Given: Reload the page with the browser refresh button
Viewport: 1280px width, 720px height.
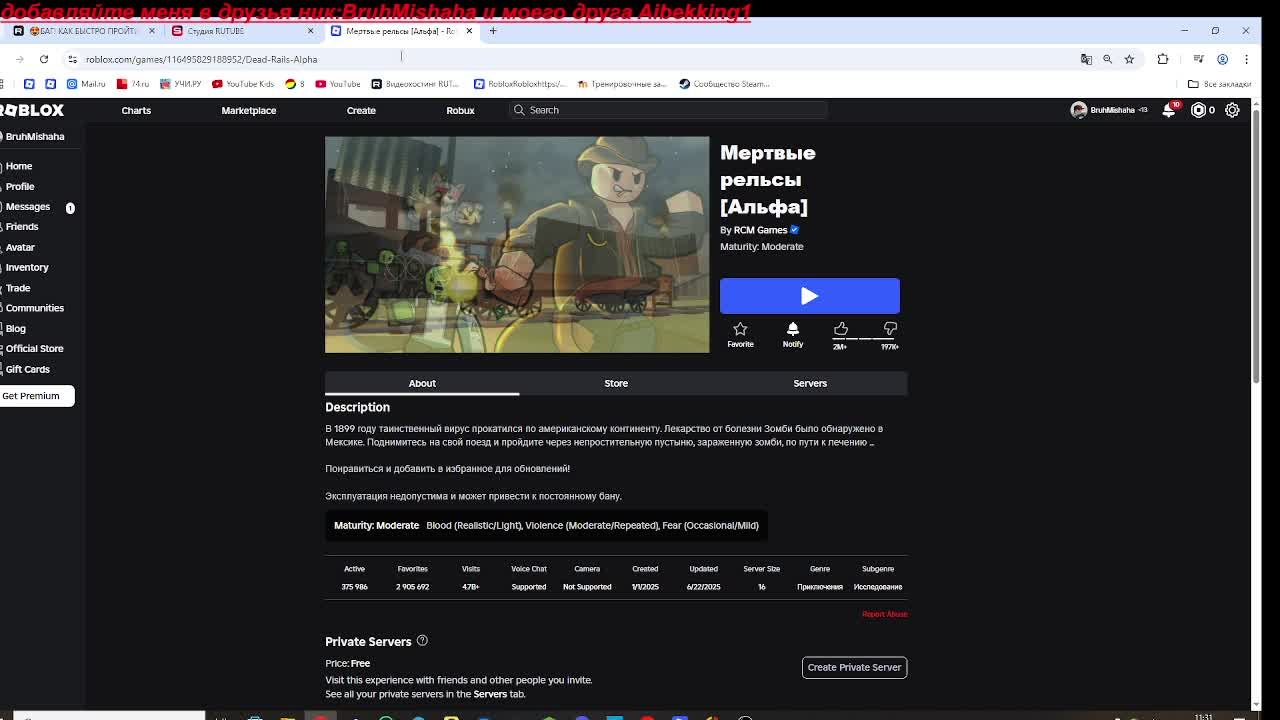Looking at the screenshot, I should tap(44, 59).
